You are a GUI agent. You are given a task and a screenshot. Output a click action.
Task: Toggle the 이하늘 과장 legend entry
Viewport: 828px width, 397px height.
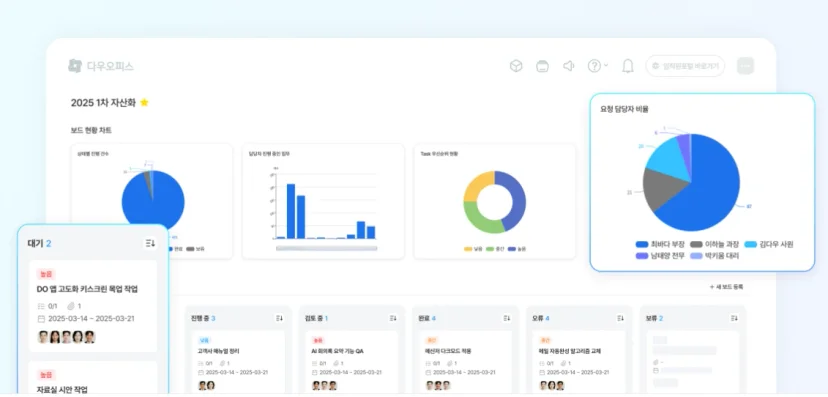[714, 244]
